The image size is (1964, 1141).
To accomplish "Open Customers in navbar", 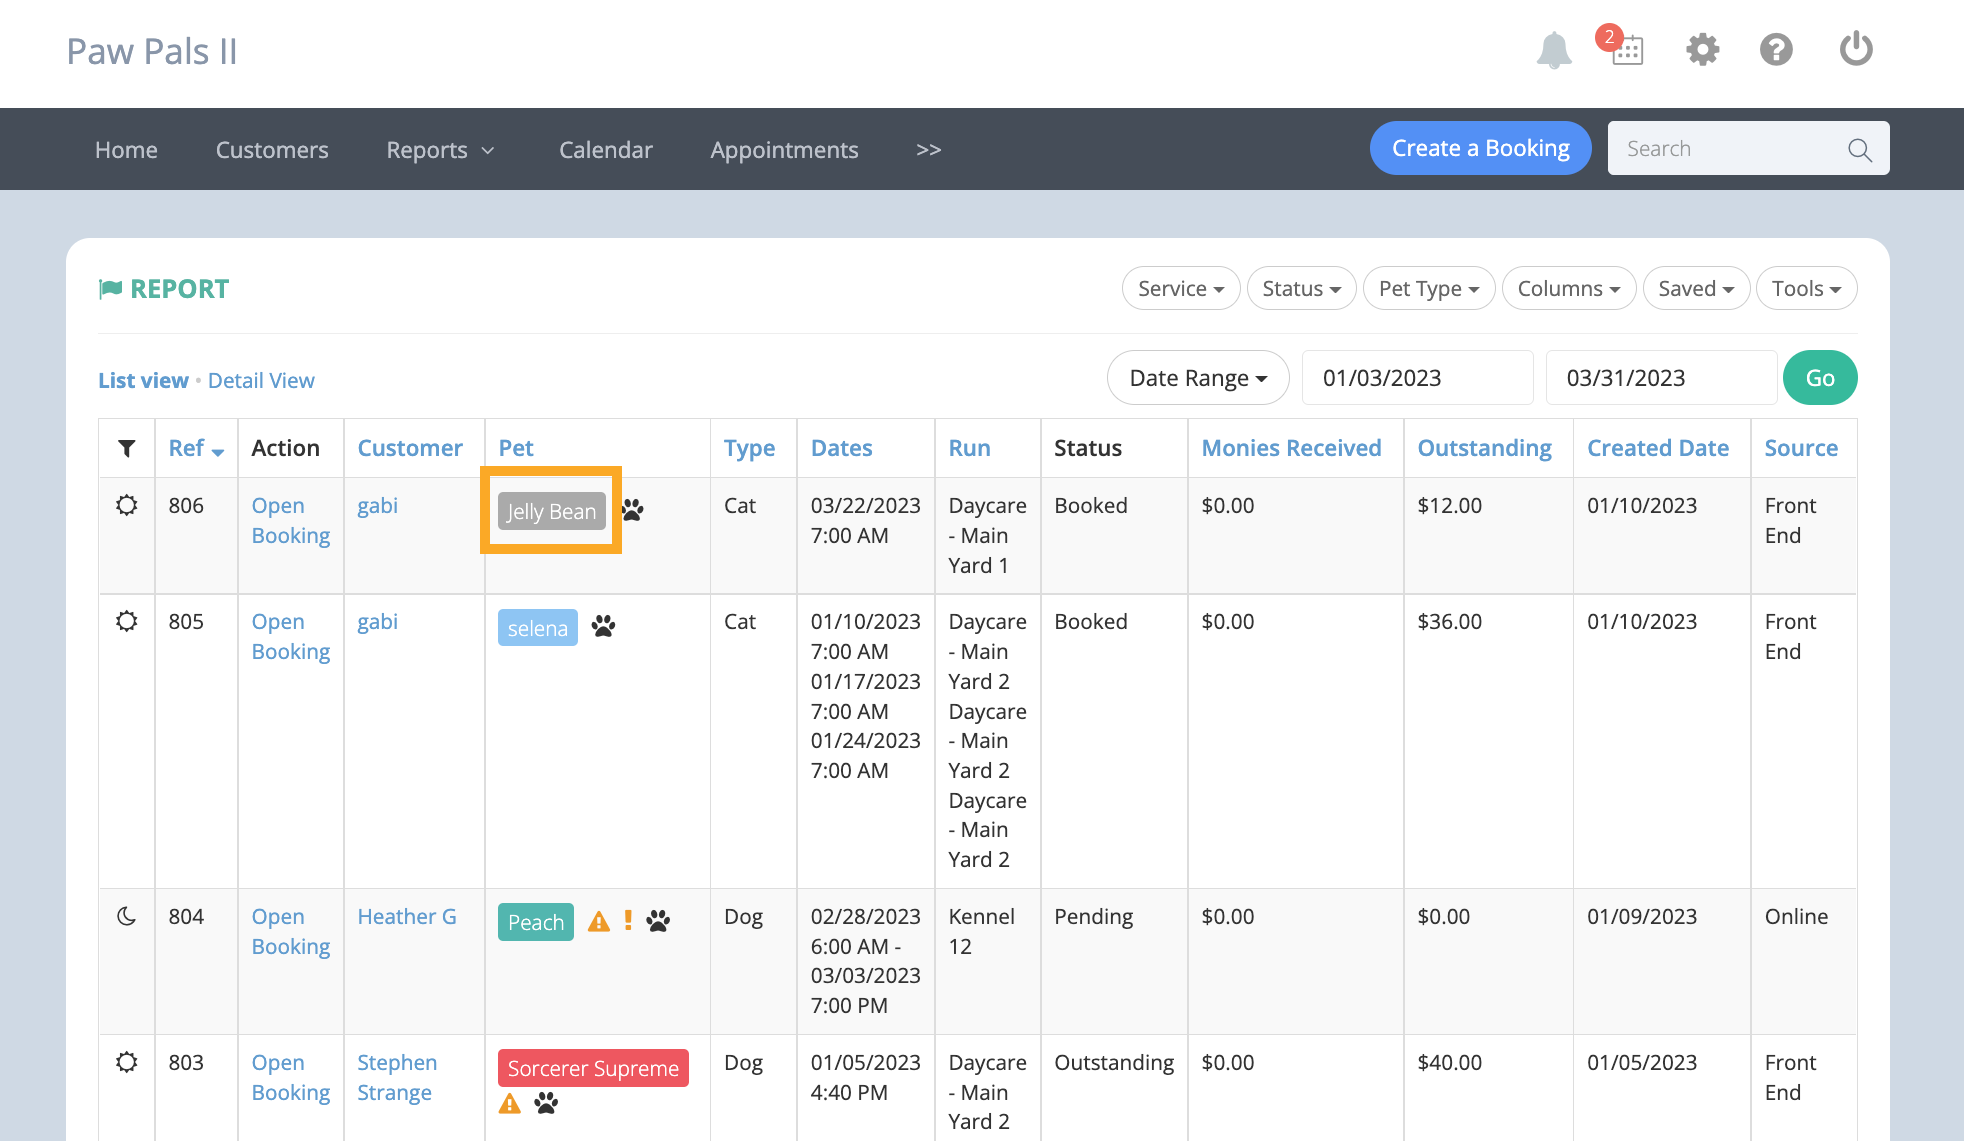I will pyautogui.click(x=272, y=149).
